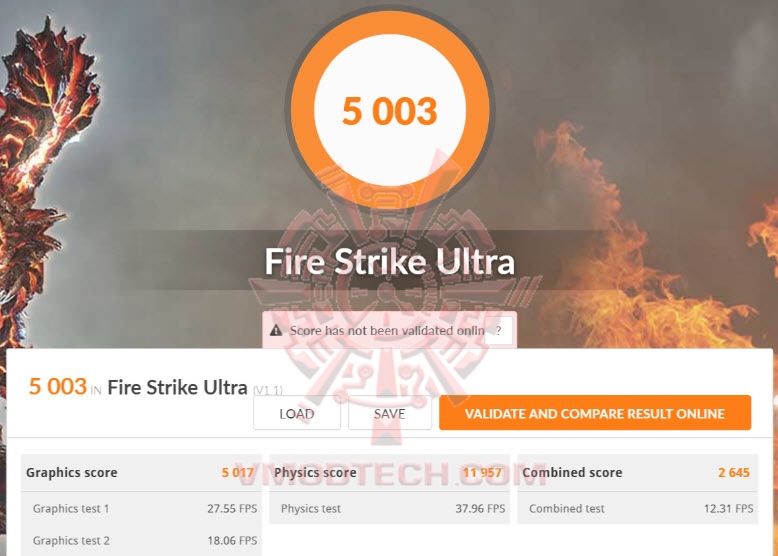Validate and compare result online

[x=595, y=413]
